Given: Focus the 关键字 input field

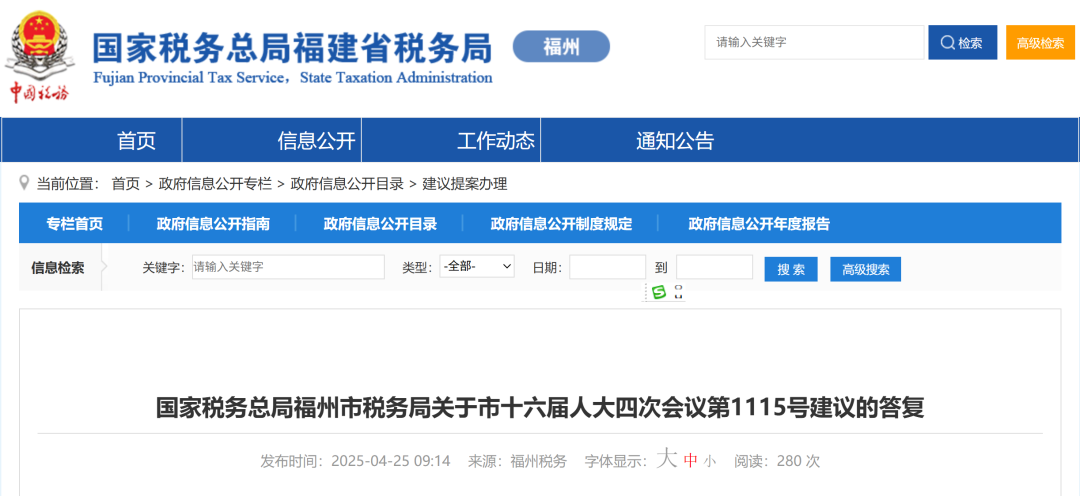Looking at the screenshot, I should click(288, 267).
